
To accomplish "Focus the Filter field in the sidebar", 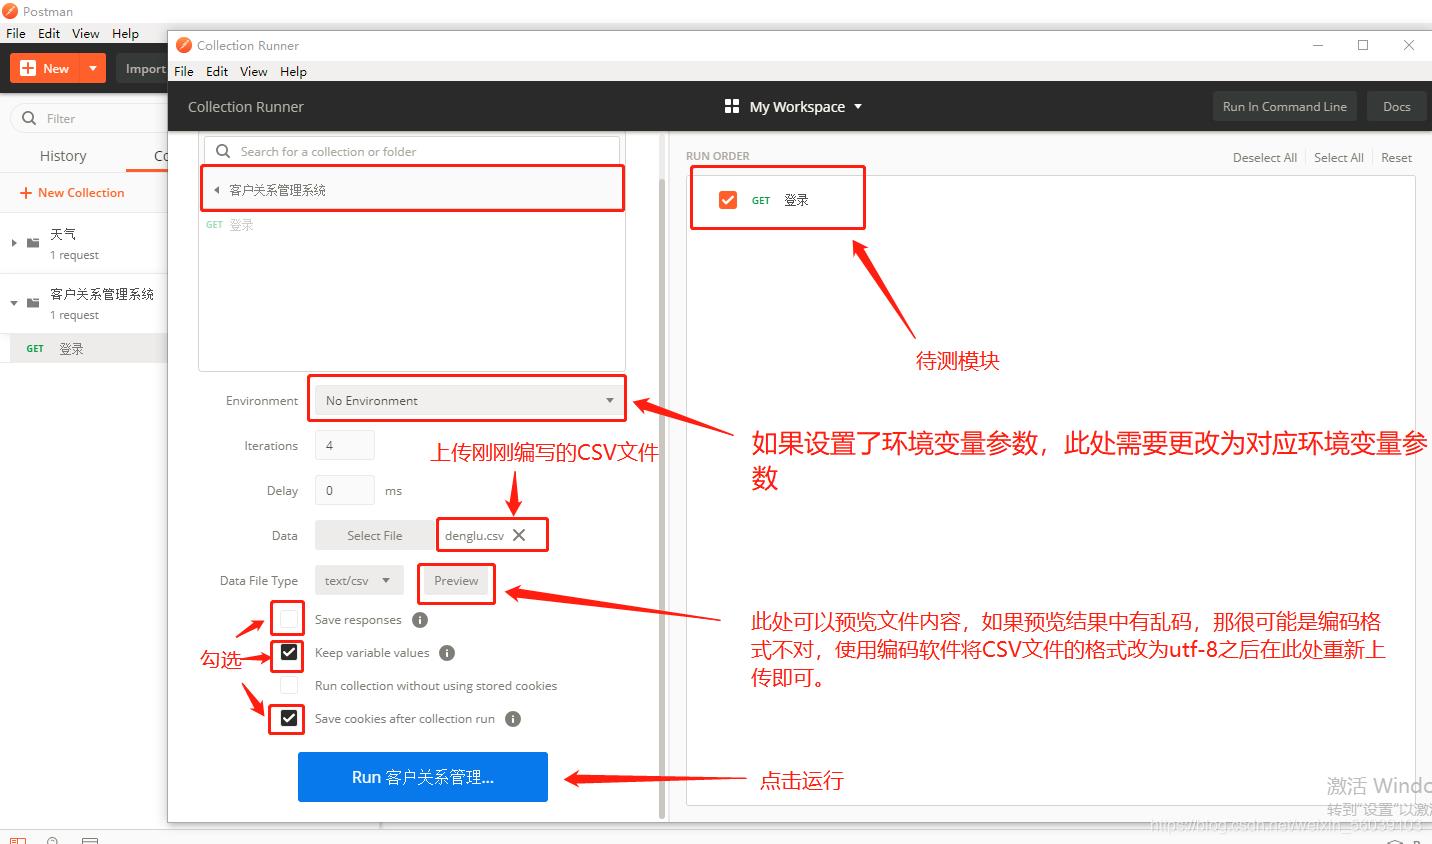I will (x=88, y=118).
